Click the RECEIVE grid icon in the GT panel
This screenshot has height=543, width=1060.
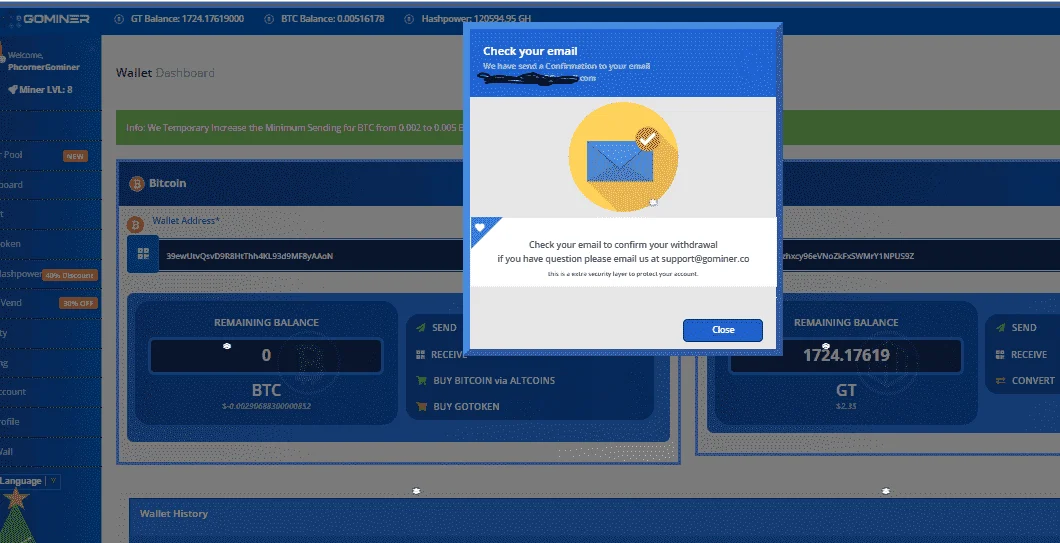coord(1001,354)
